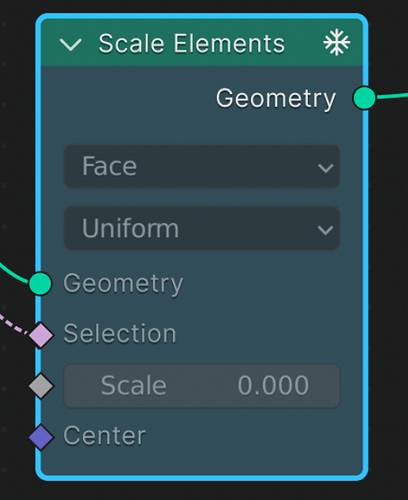The height and width of the screenshot is (500, 408).
Task: Click the snowflake icon in the node header
Action: click(x=336, y=42)
